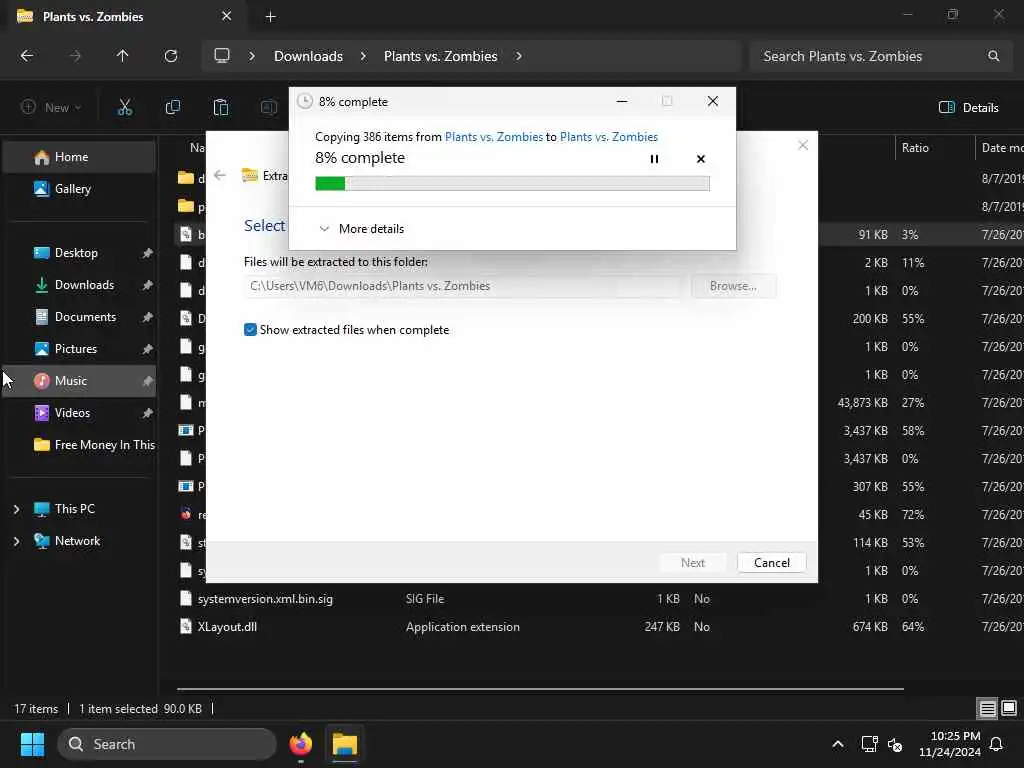The width and height of the screenshot is (1024, 768).
Task: Click the horizontal scrollbar
Action: coord(540,688)
